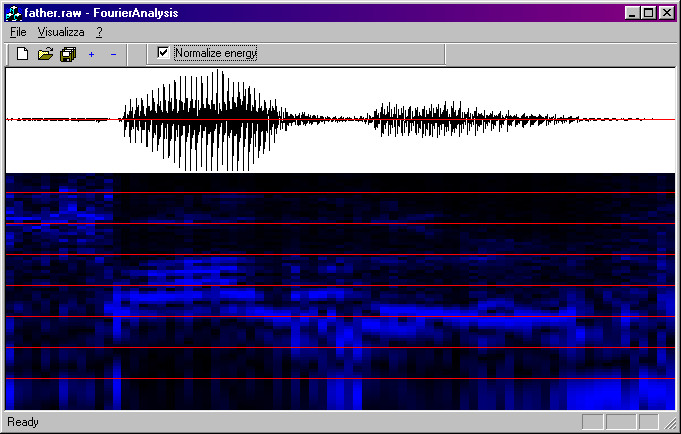Image resolution: width=681 pixels, height=434 pixels.
Task: Click the Ready text in status bar
Action: [23, 422]
